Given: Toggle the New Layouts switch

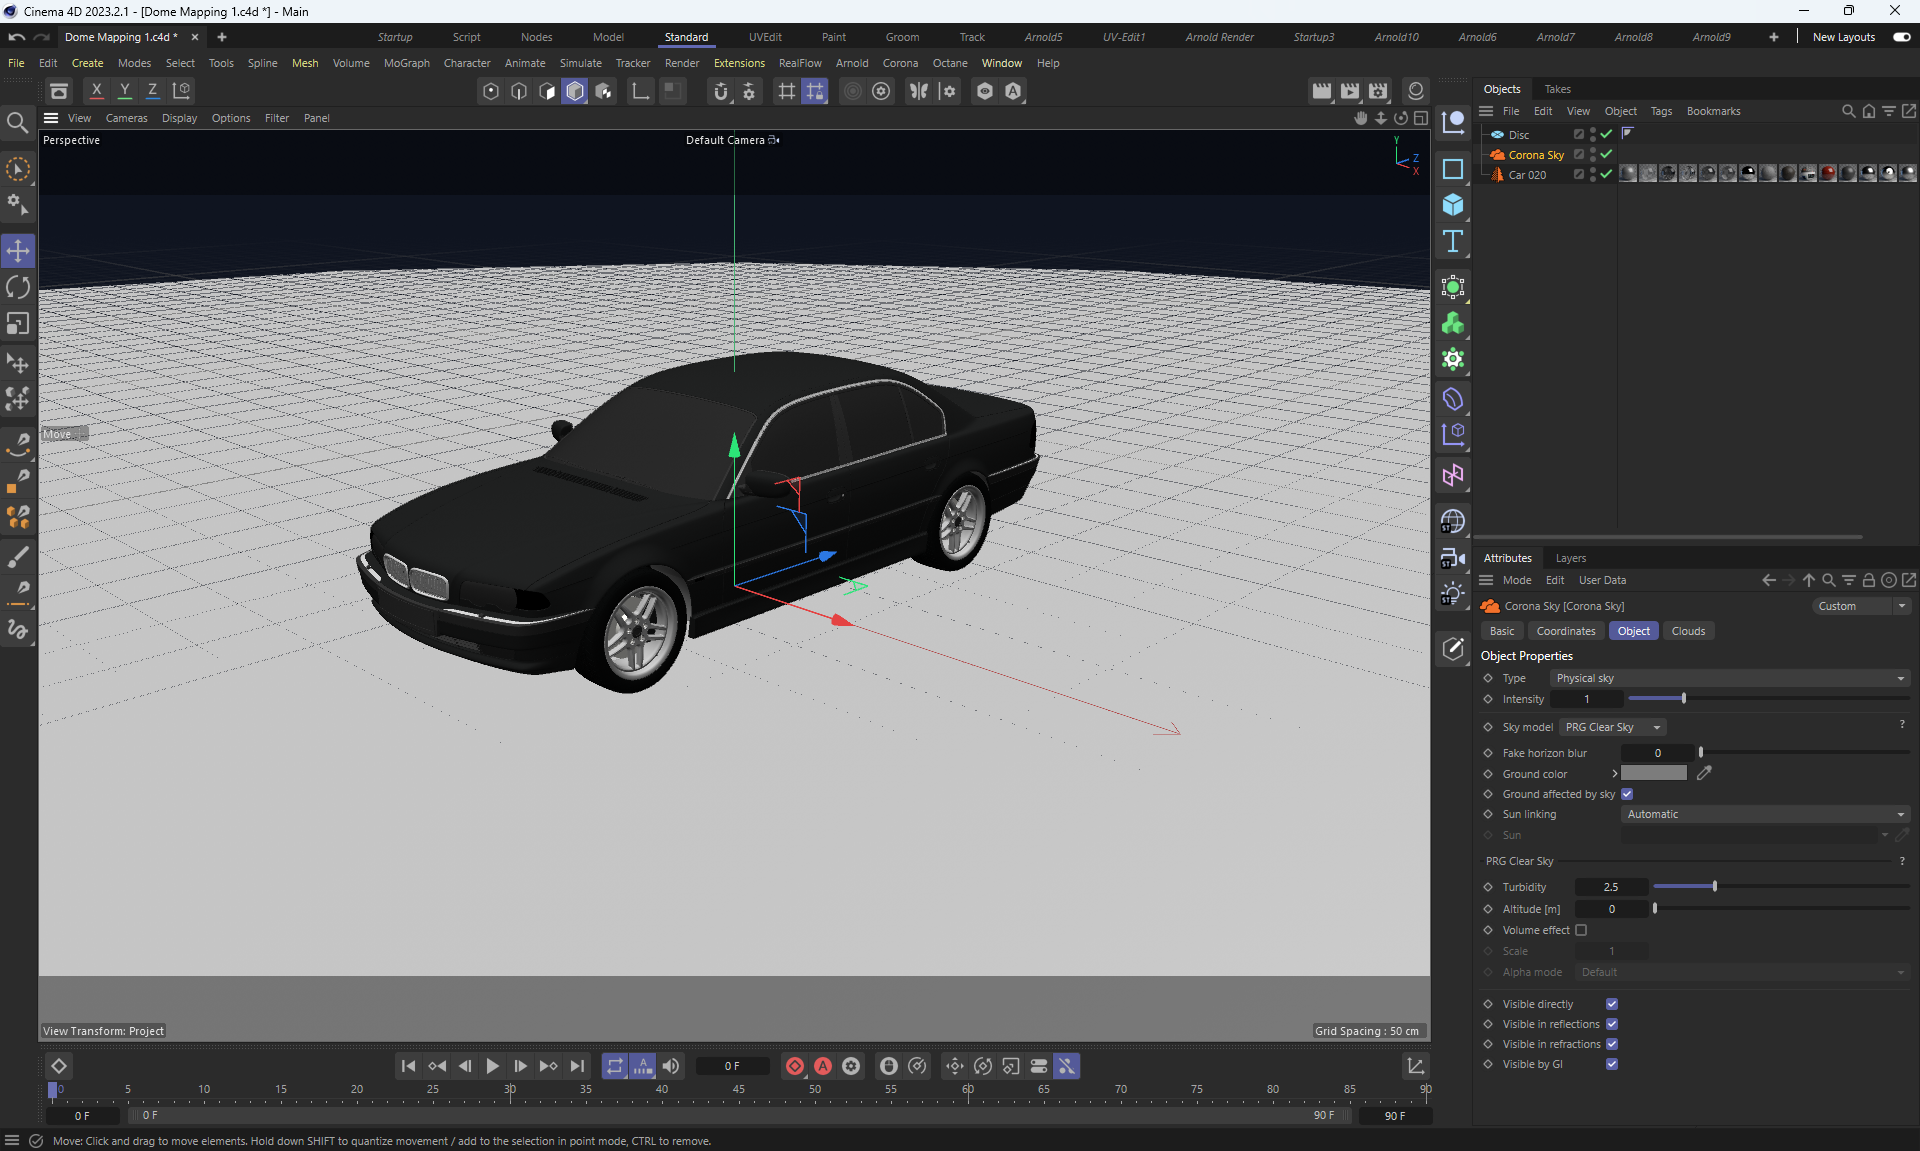Looking at the screenshot, I should click(x=1901, y=37).
